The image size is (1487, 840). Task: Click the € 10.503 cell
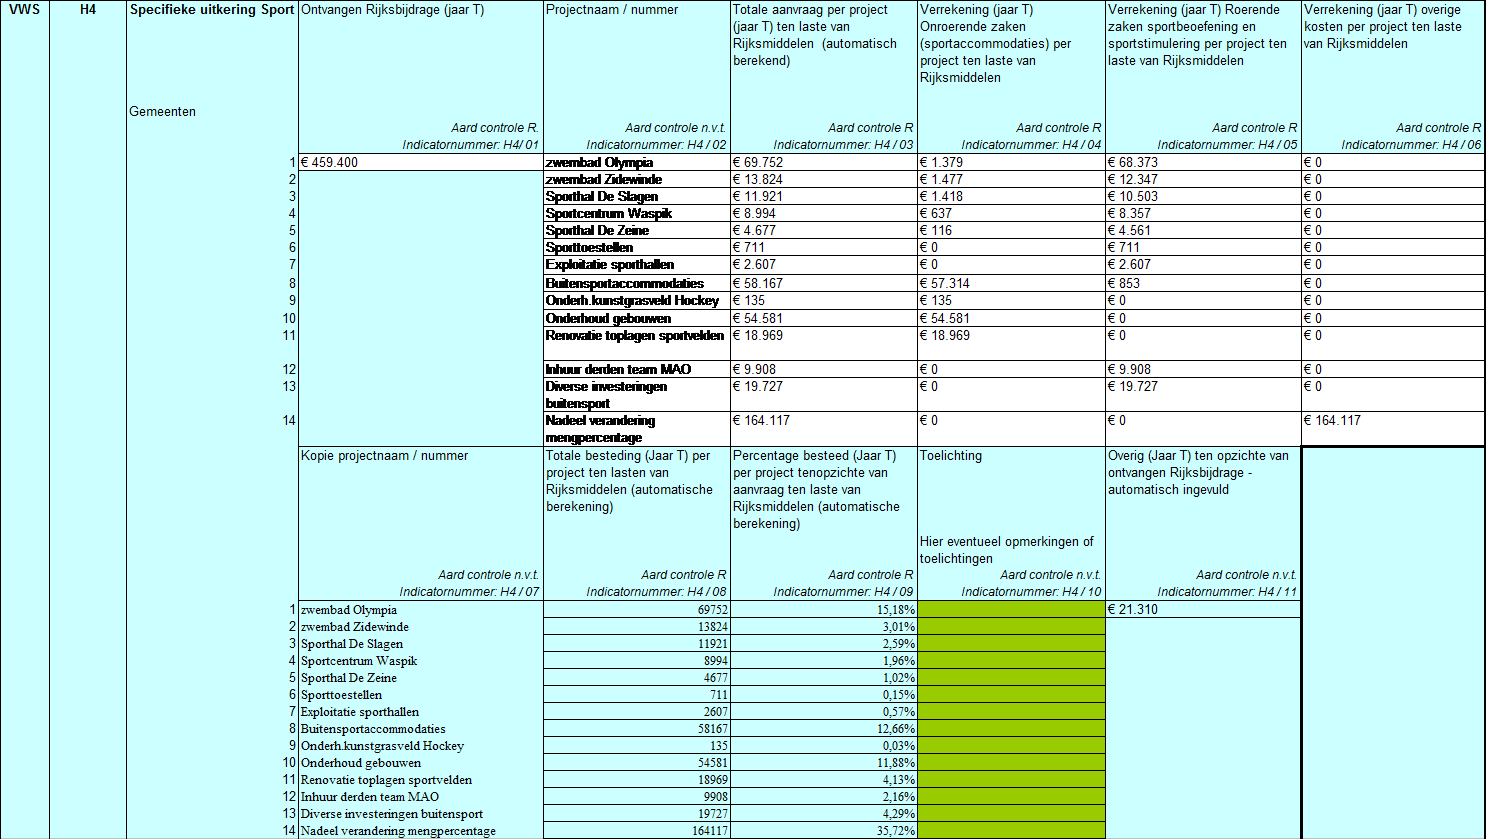click(1203, 196)
